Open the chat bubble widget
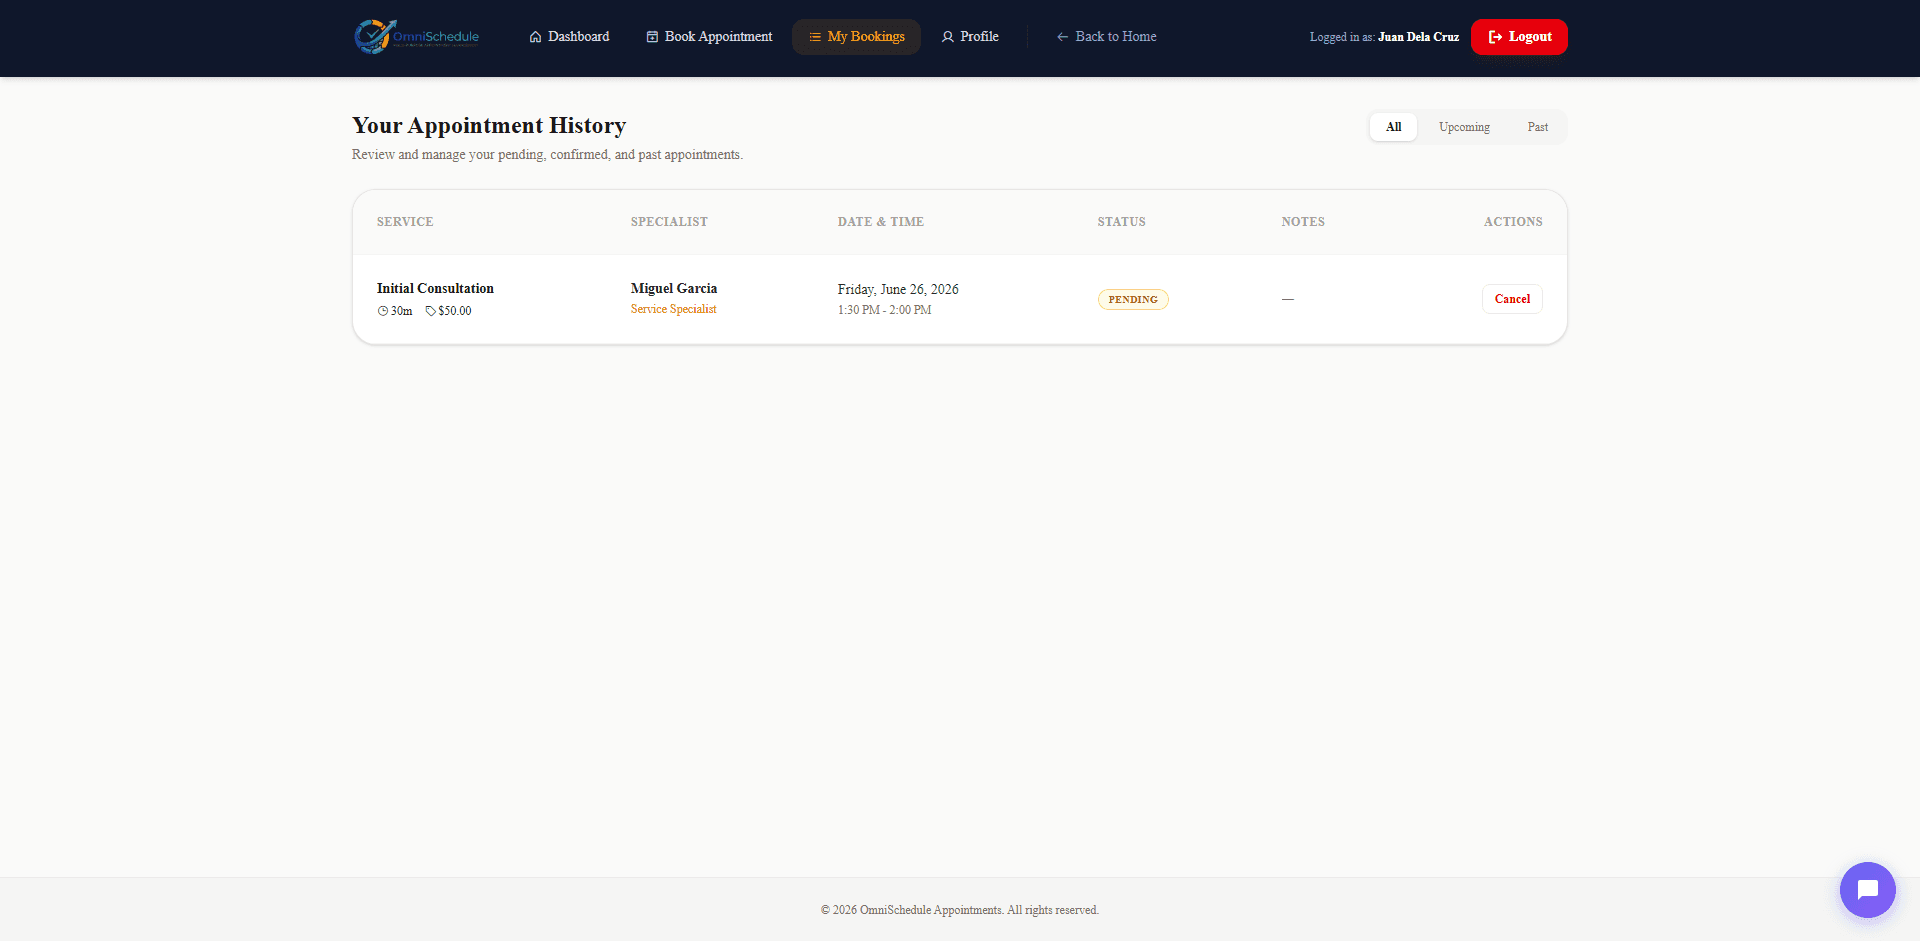1920x941 pixels. (1867, 889)
